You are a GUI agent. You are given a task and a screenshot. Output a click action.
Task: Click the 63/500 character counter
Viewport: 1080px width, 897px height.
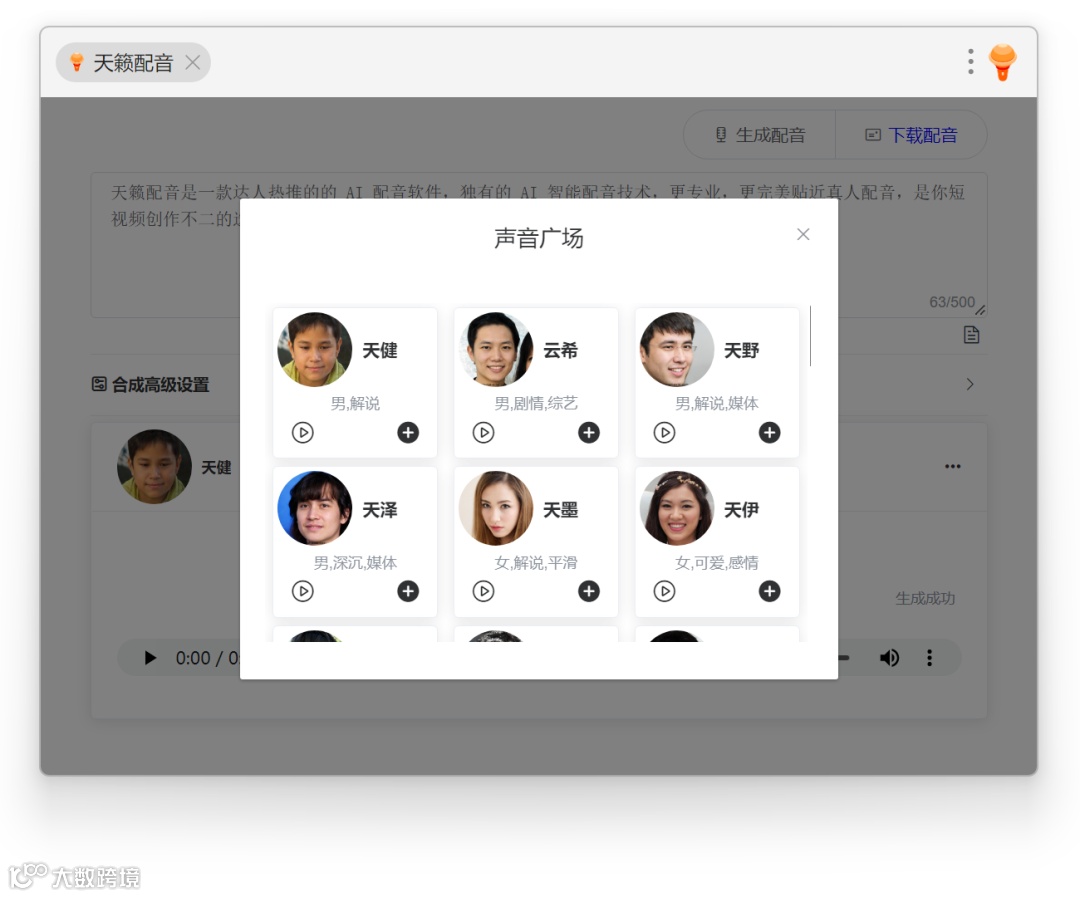click(952, 302)
